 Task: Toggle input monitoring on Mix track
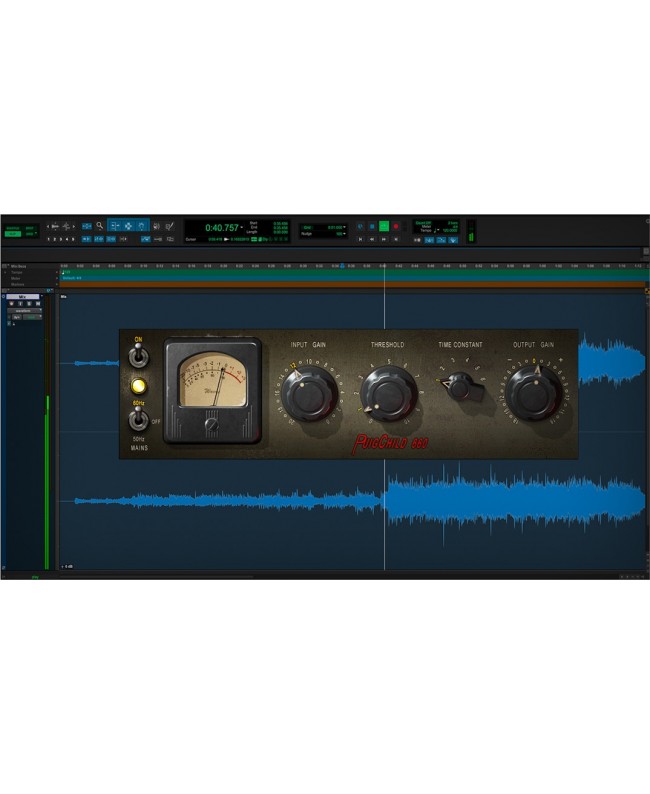(20, 304)
